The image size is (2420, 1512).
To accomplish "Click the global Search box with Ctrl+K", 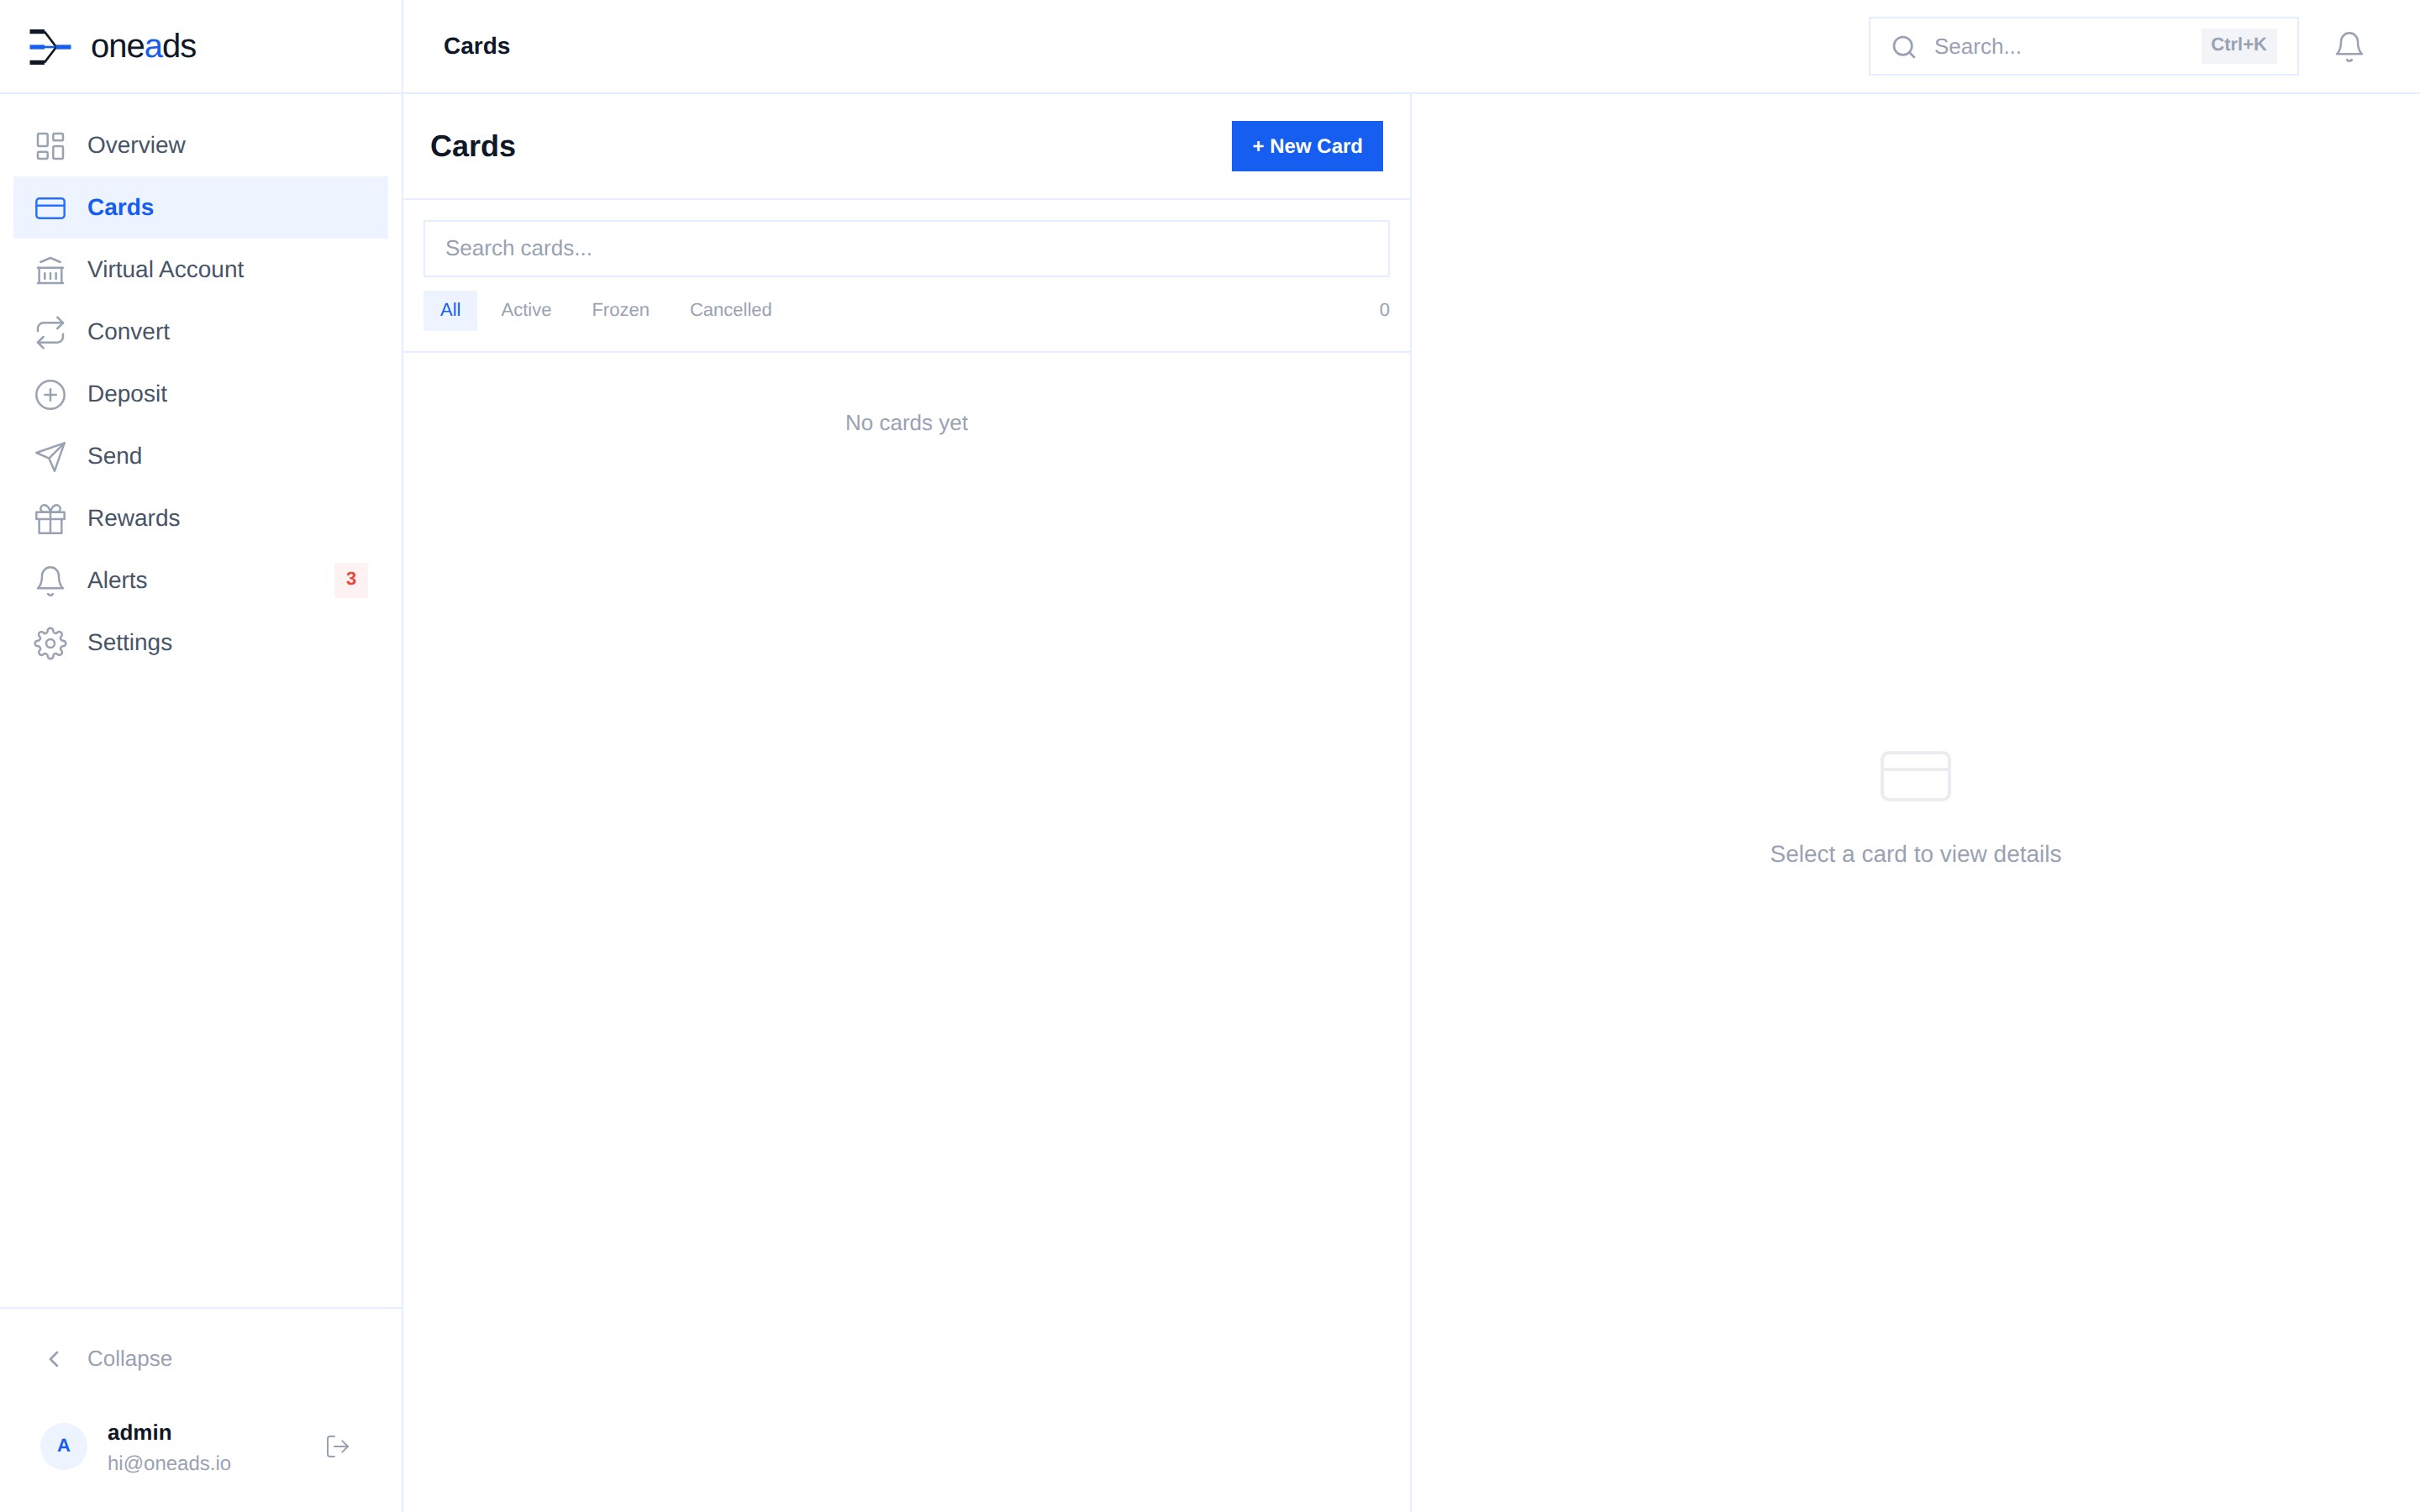I will [x=2060, y=47].
